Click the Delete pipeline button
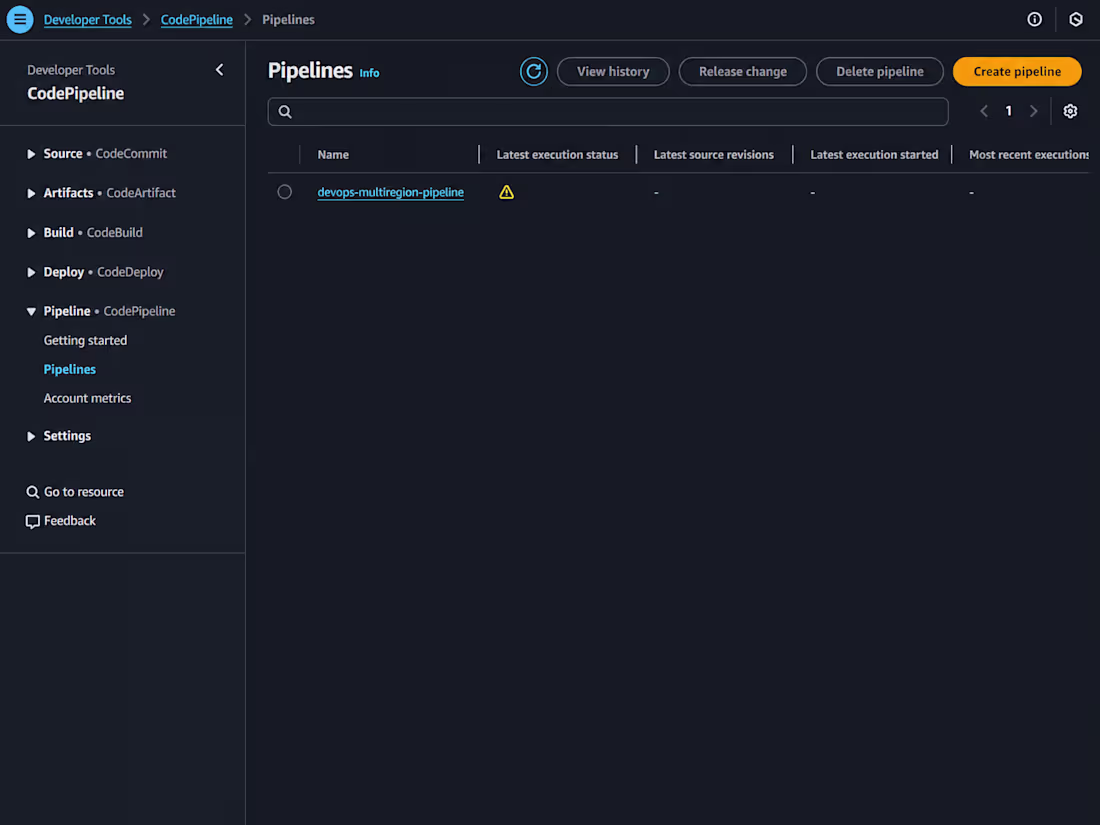 point(879,72)
